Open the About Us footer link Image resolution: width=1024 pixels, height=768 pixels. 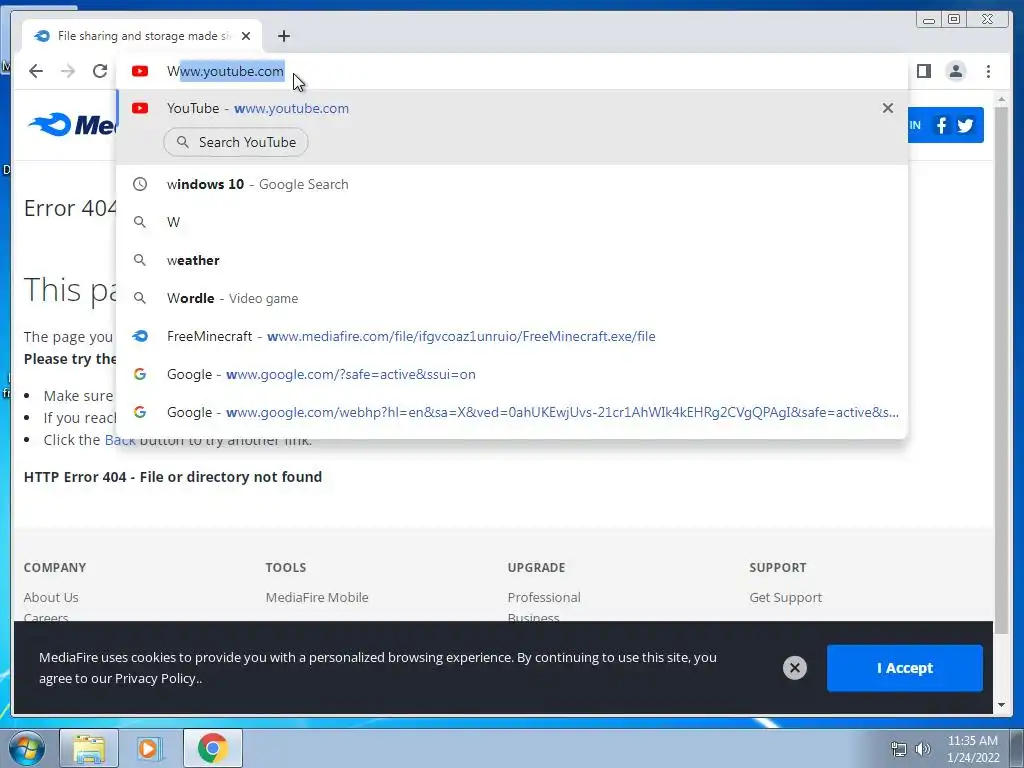pyautogui.click(x=51, y=598)
